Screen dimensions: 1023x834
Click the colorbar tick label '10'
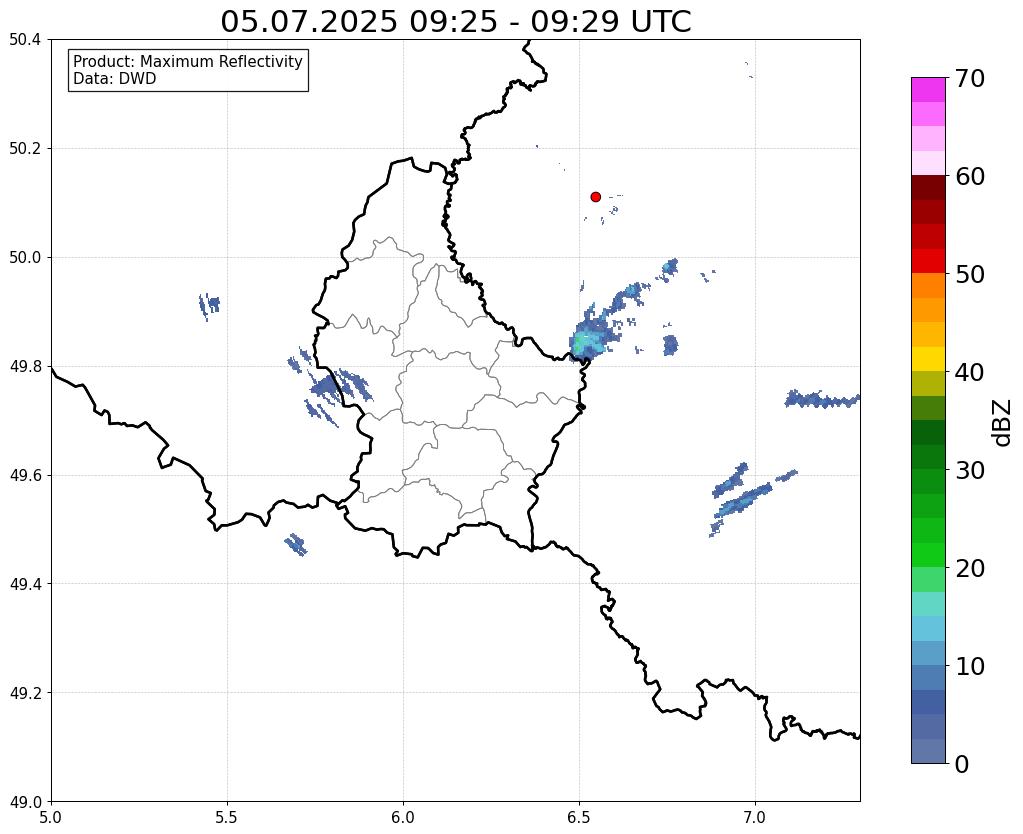tap(970, 666)
